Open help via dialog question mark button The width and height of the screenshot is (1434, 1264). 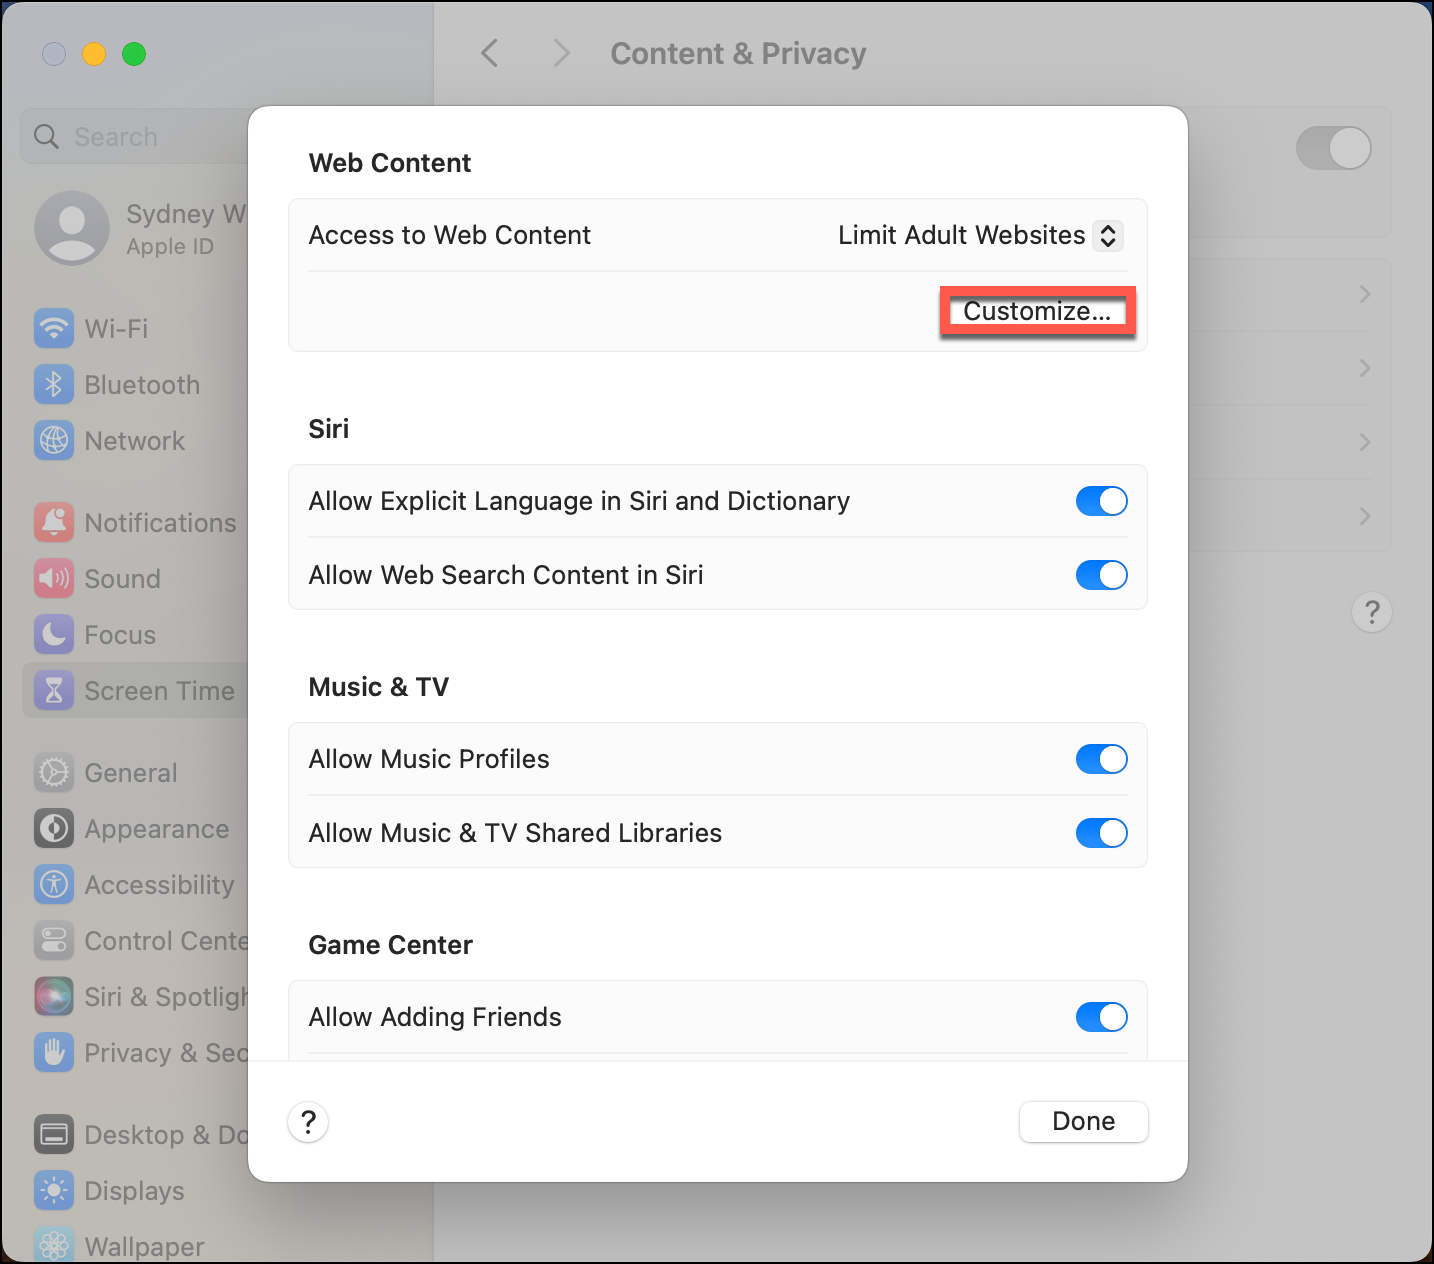pyautogui.click(x=308, y=1121)
